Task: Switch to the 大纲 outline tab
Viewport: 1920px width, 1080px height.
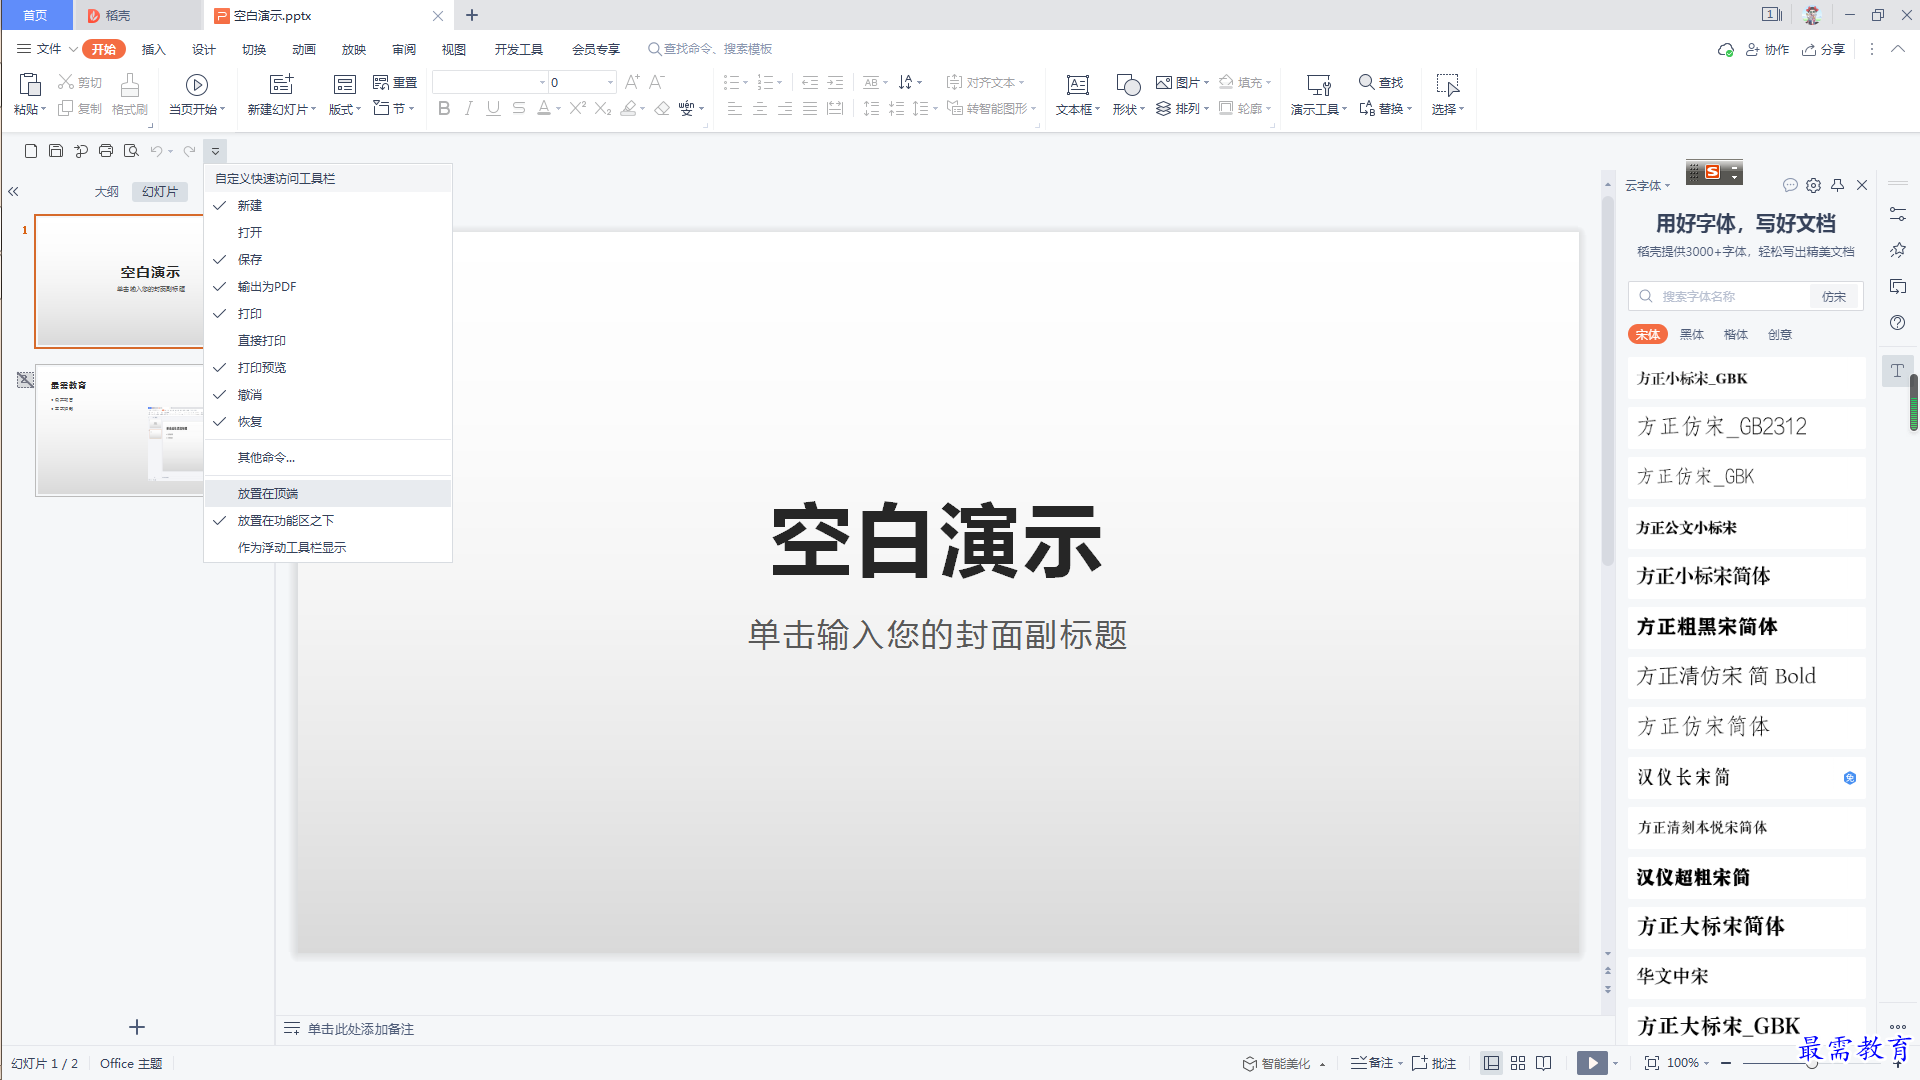Action: pyautogui.click(x=107, y=191)
